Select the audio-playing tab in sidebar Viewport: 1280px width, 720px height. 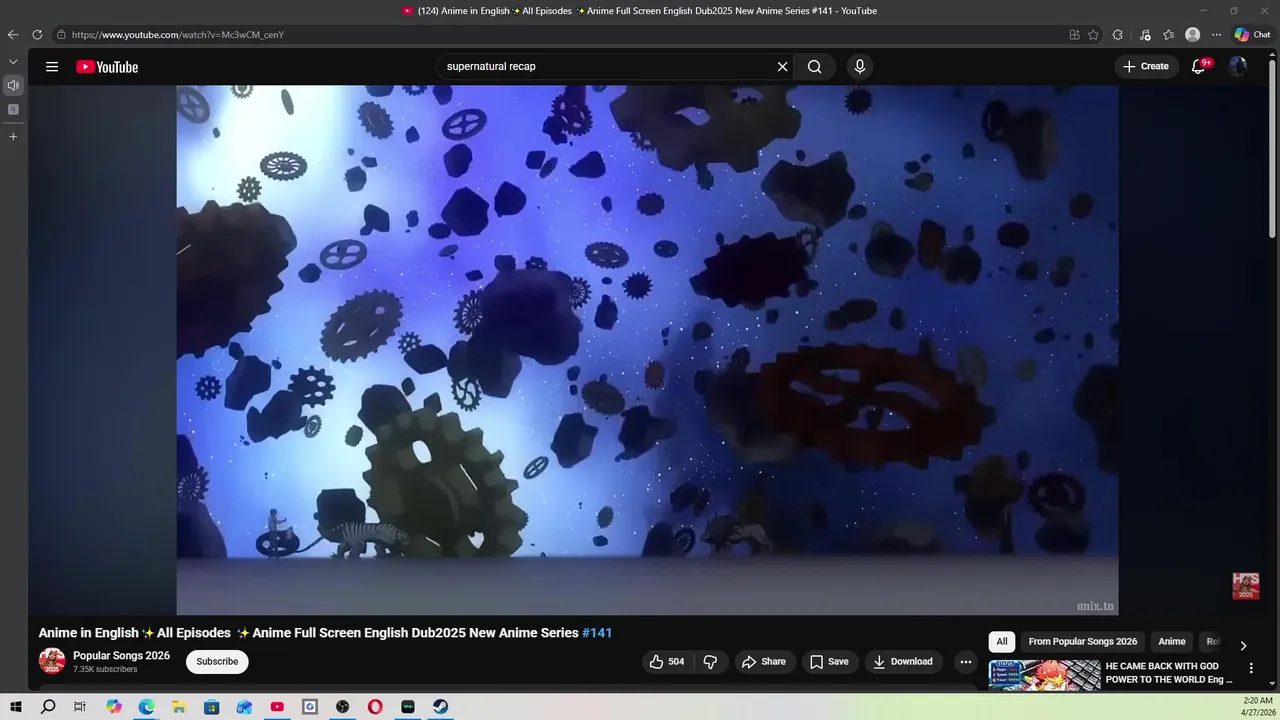point(13,85)
